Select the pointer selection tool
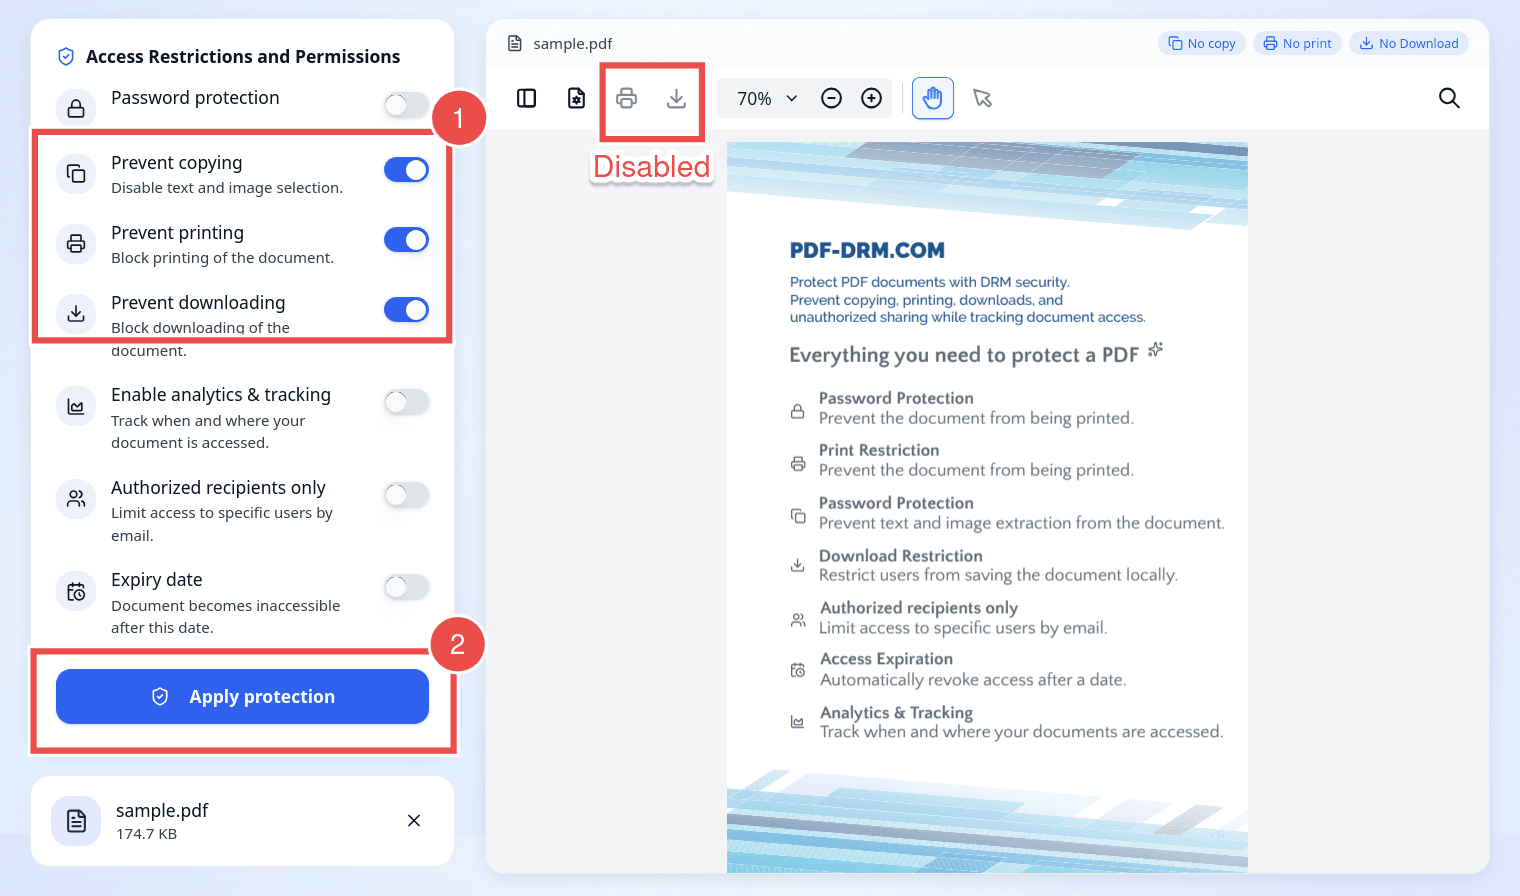The image size is (1520, 896). click(x=983, y=98)
